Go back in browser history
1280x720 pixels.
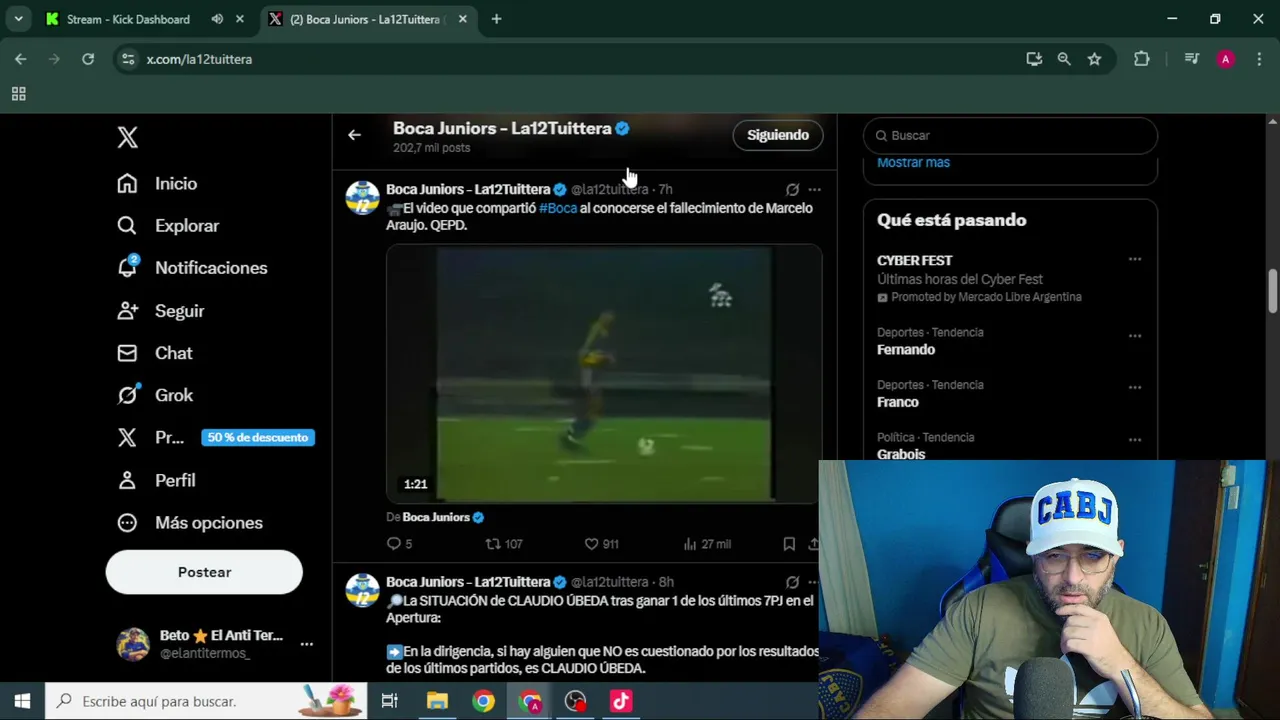21,59
